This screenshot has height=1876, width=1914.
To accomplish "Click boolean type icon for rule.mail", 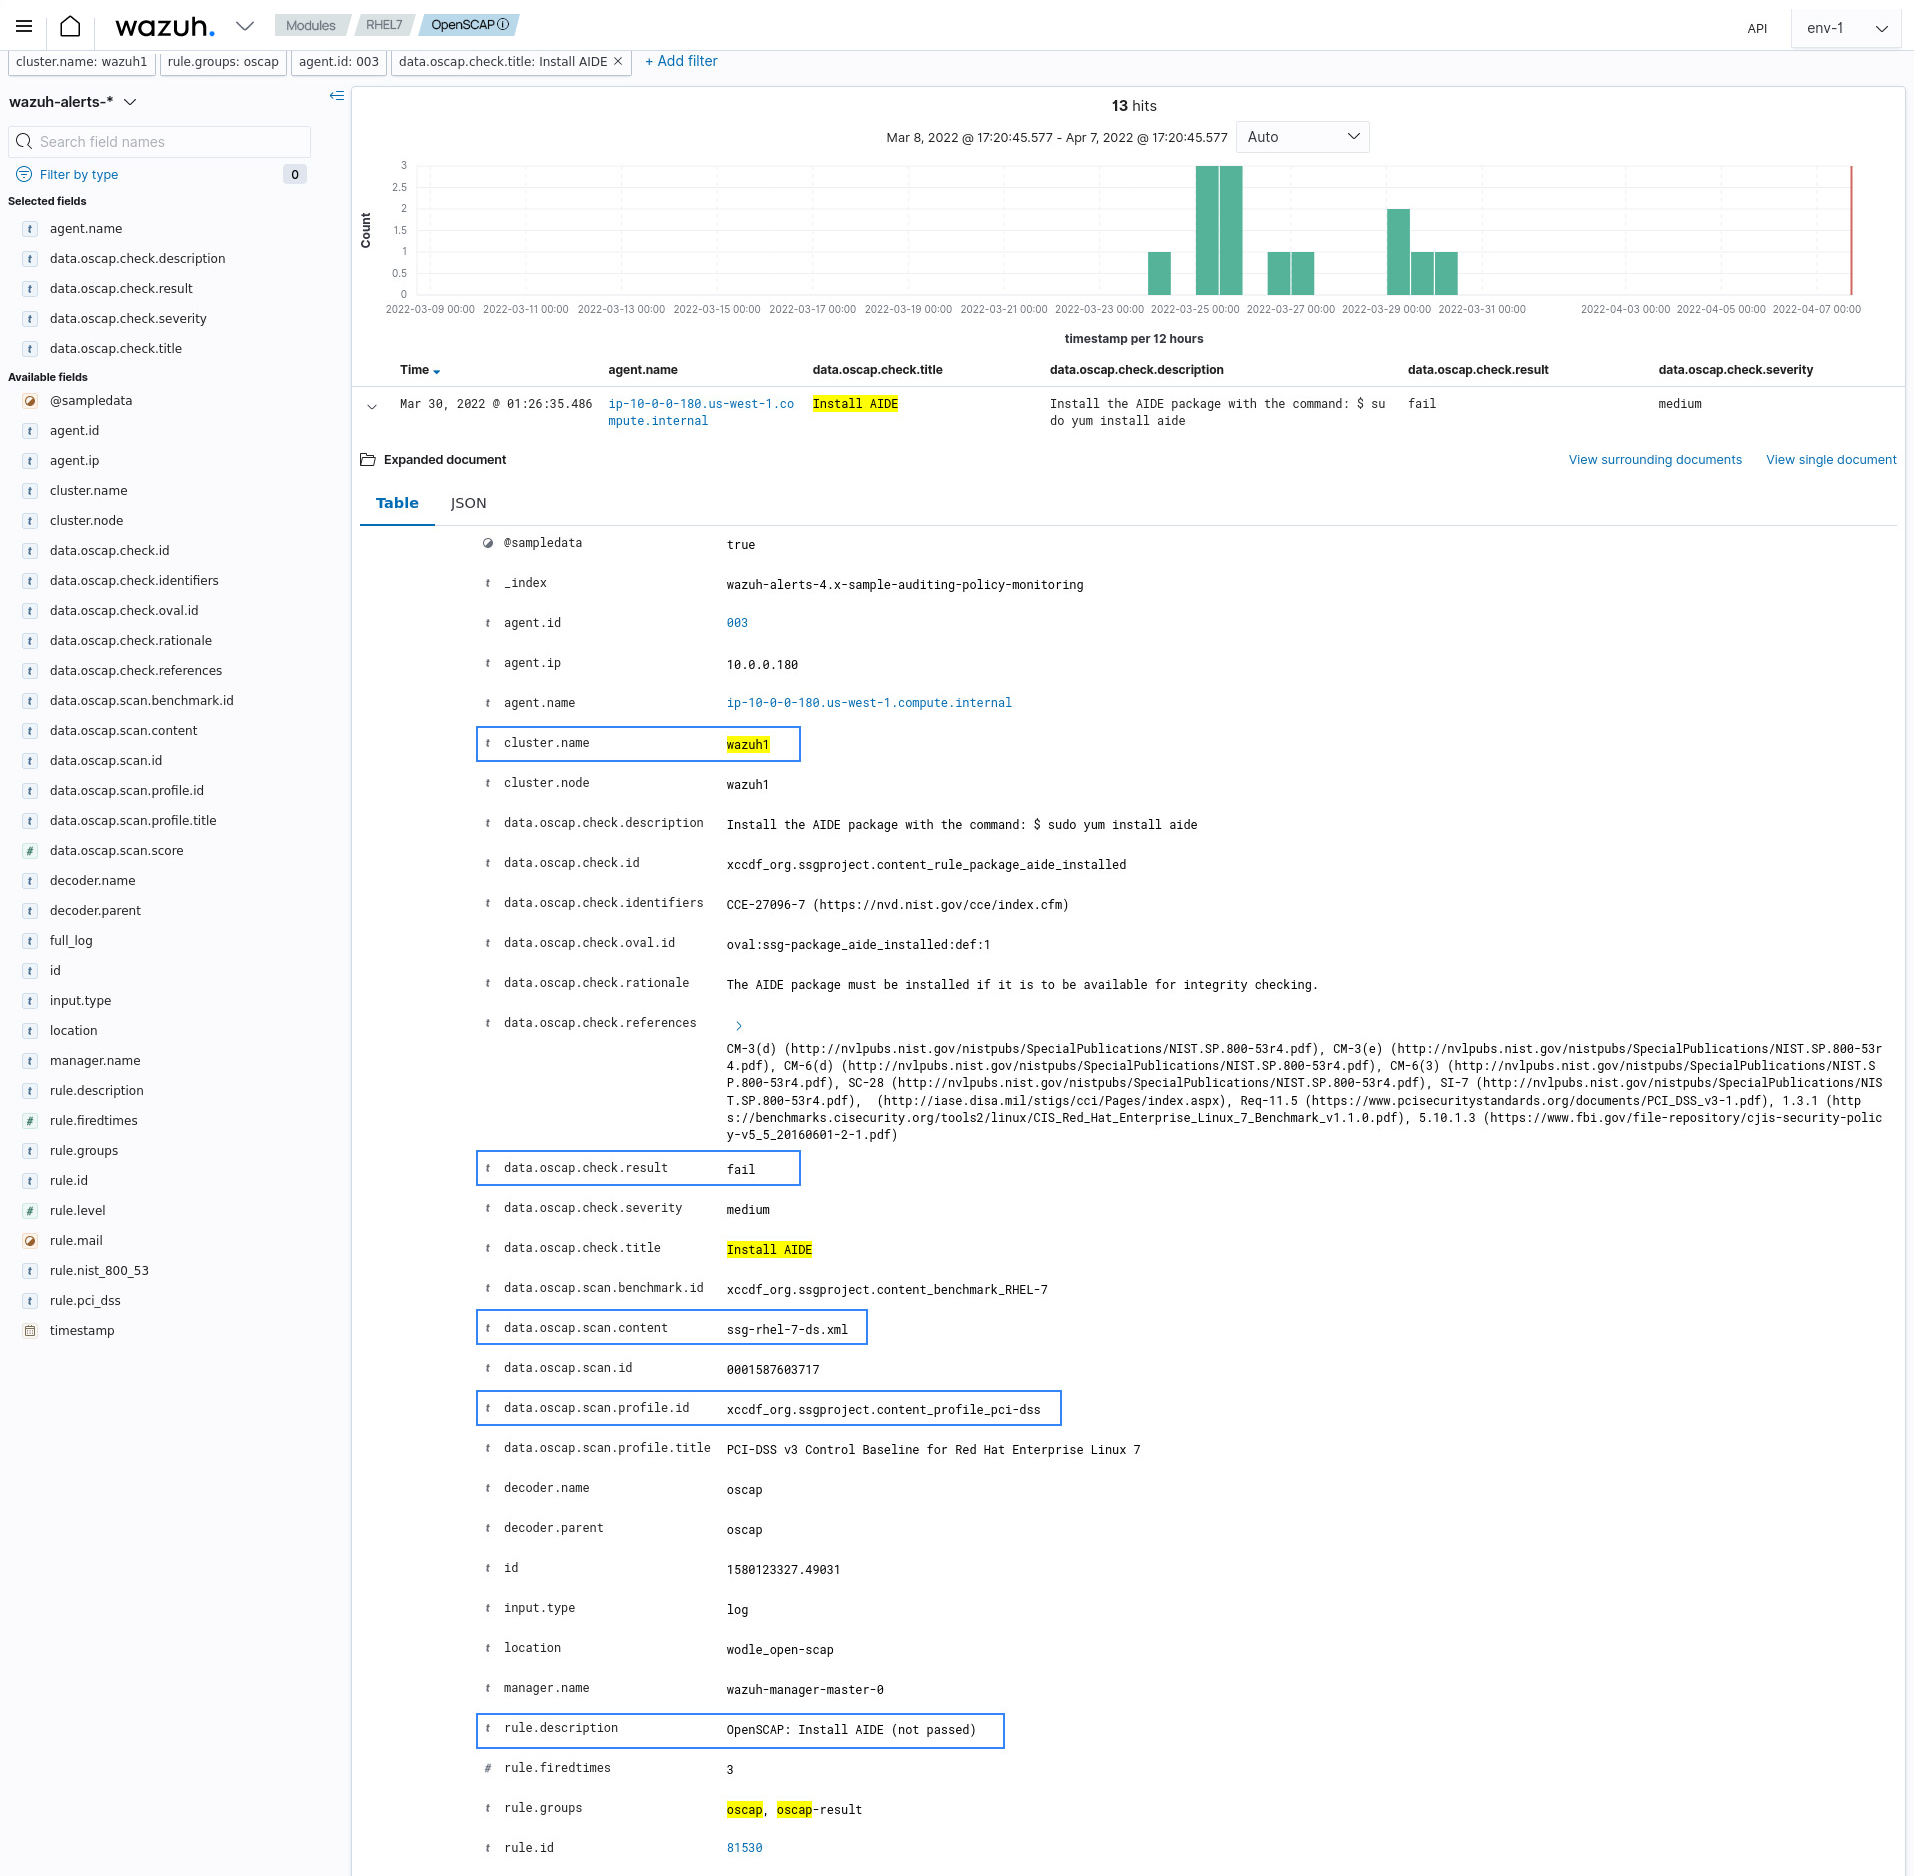I will click(30, 1241).
